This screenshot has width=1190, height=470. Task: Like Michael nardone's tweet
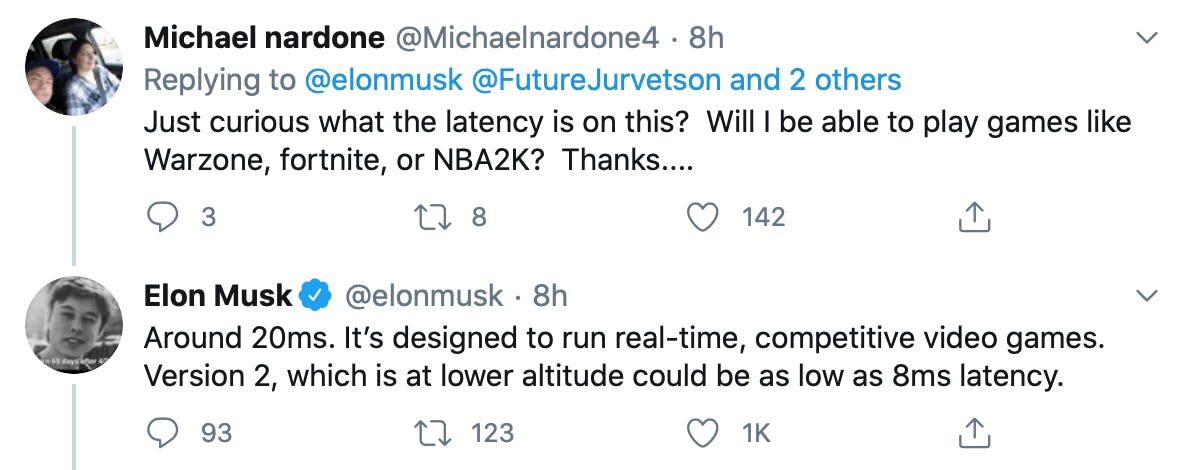(706, 216)
